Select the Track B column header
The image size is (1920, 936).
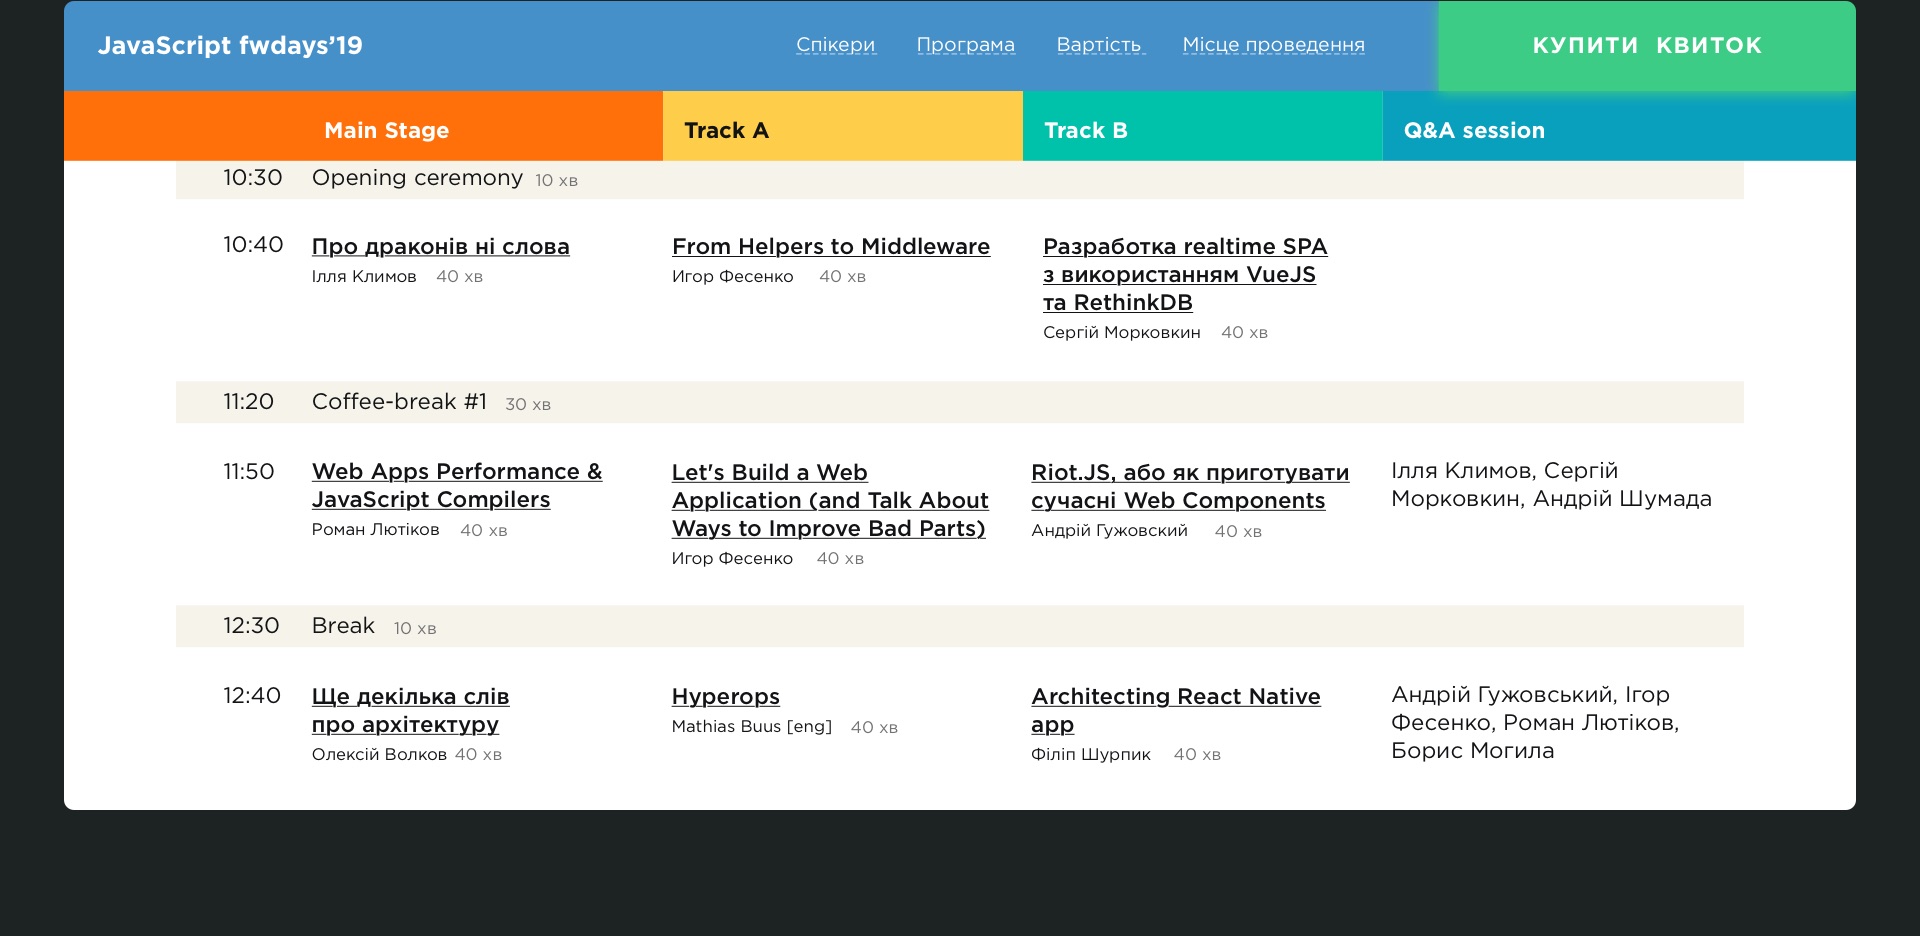[1203, 126]
